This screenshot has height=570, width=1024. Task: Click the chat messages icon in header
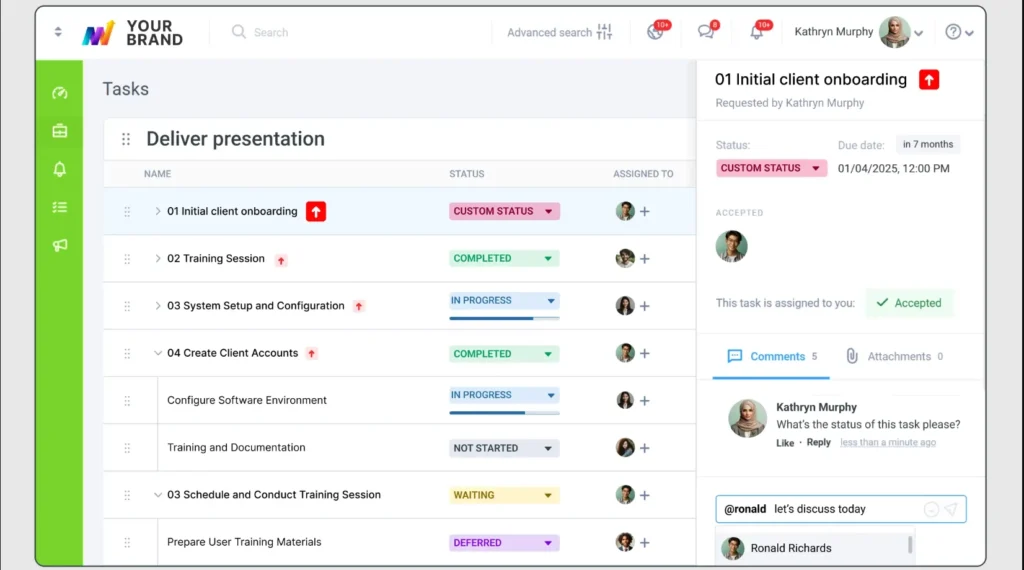[706, 32]
